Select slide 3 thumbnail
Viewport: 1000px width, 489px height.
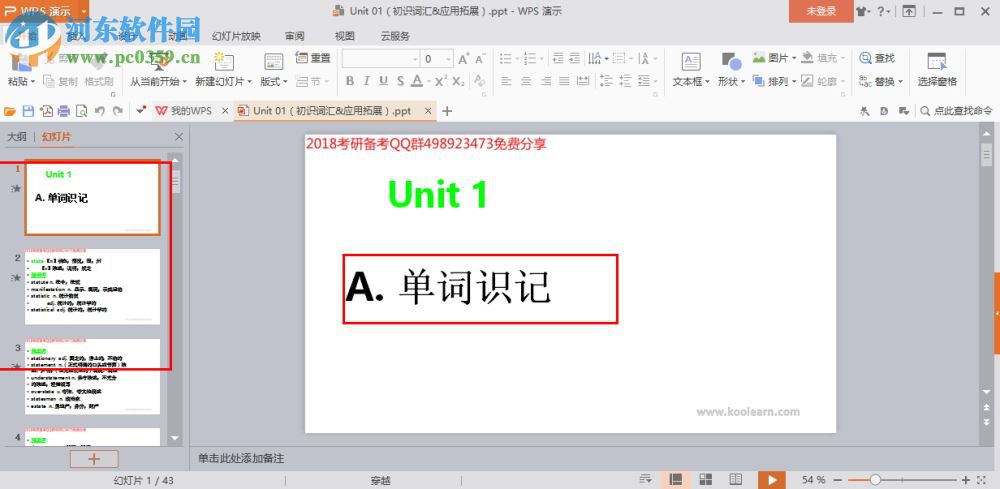click(x=92, y=376)
